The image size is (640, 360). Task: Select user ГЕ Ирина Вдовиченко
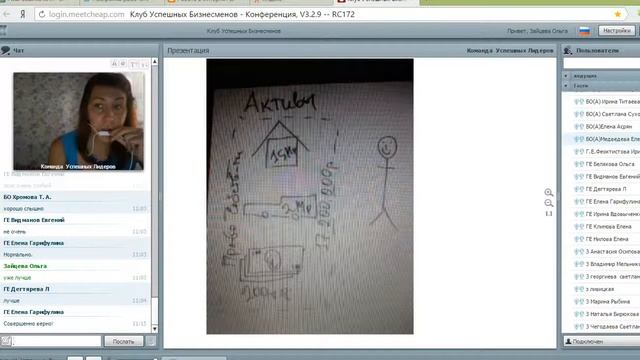coord(613,214)
